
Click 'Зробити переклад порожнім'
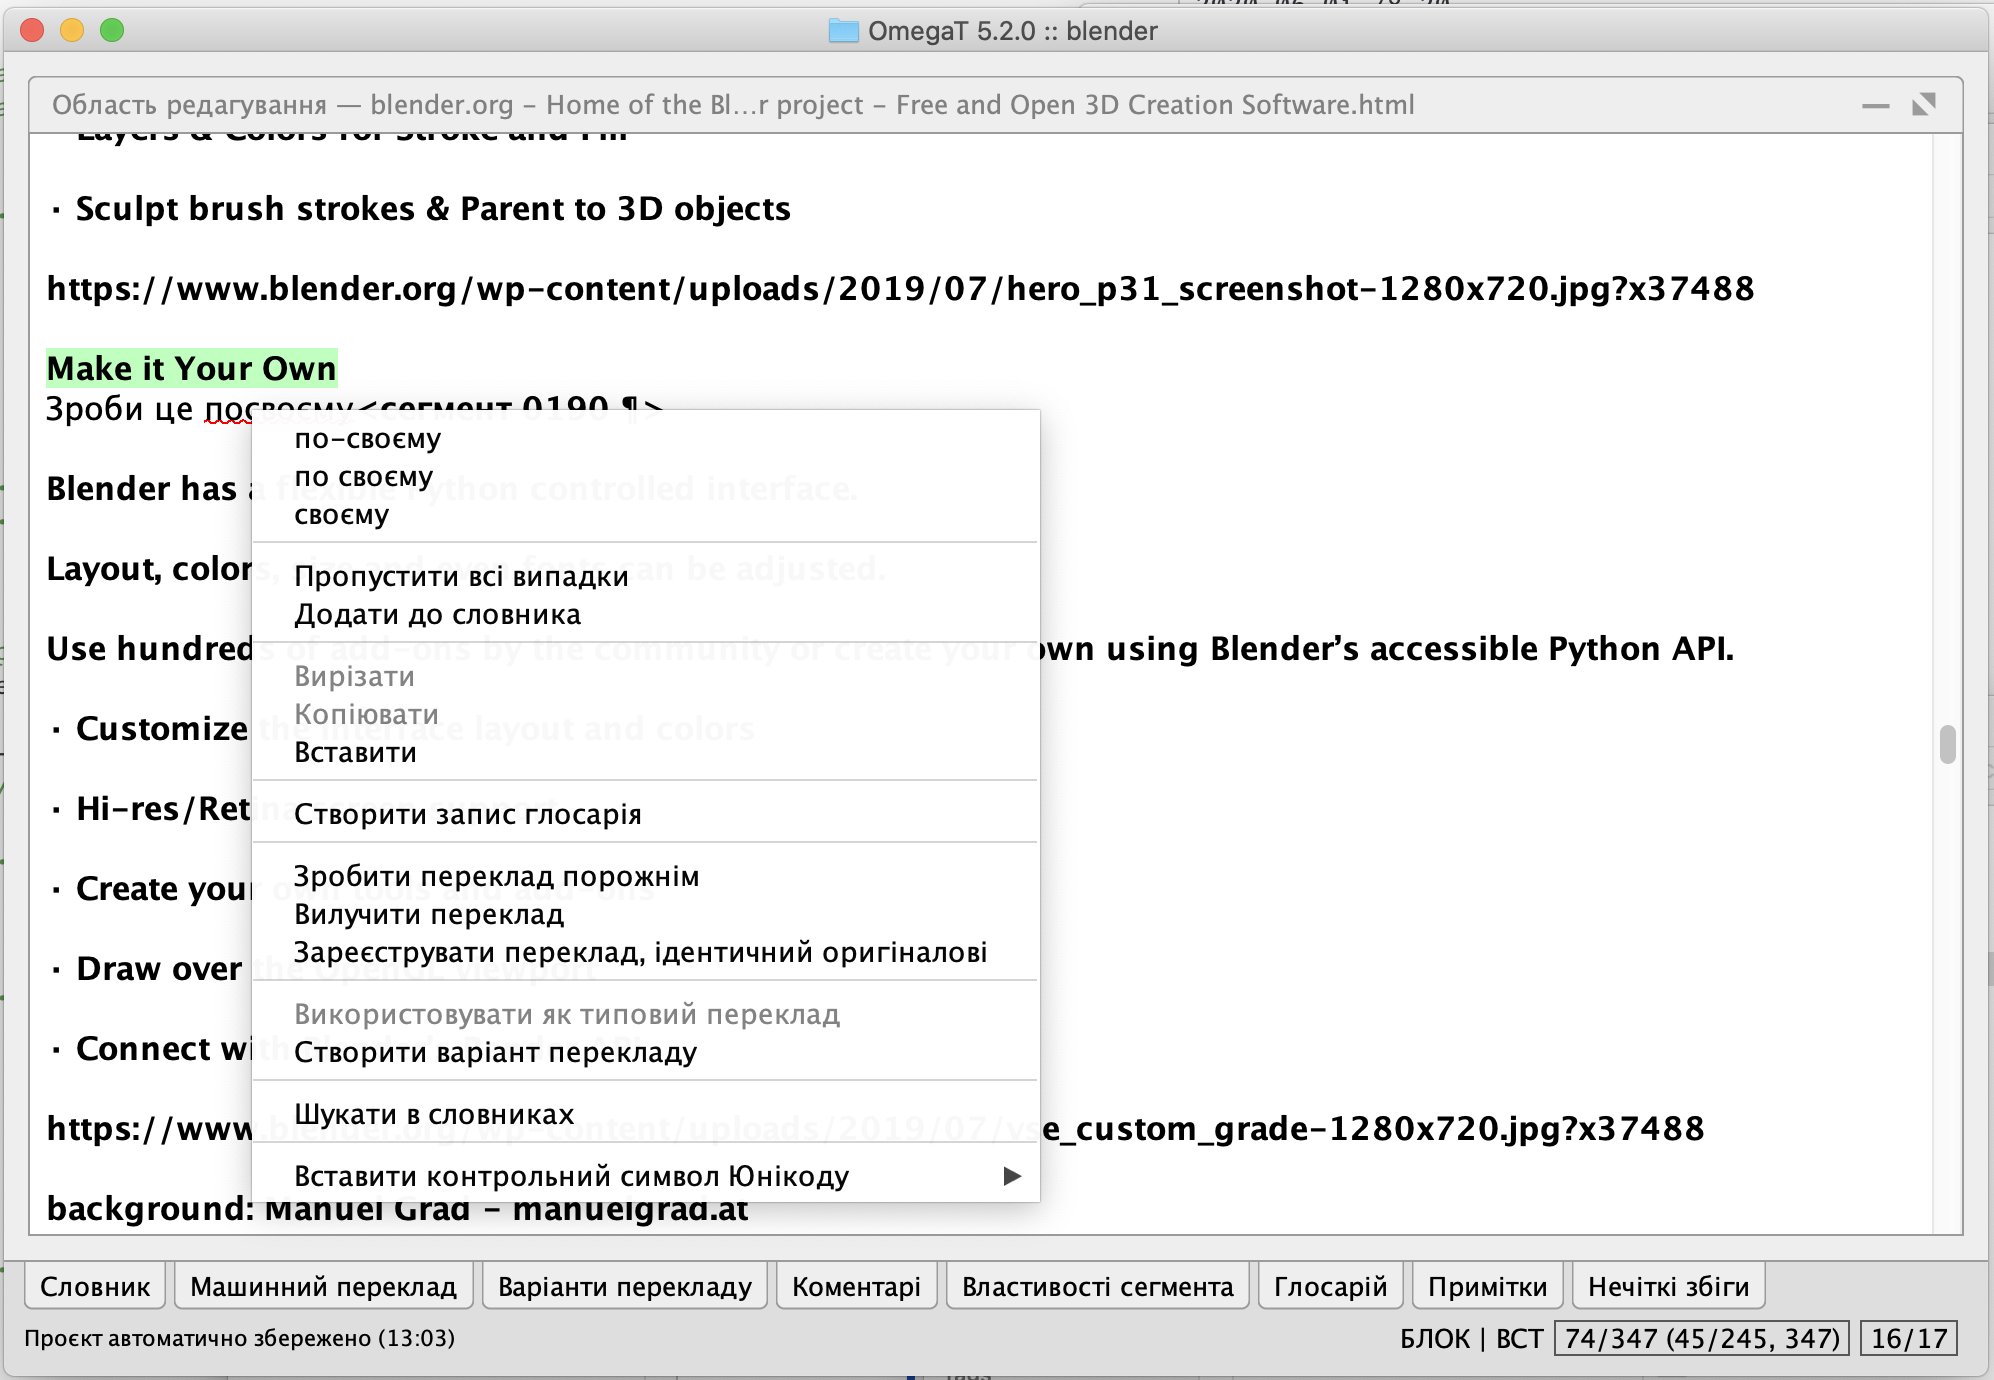coord(646,877)
